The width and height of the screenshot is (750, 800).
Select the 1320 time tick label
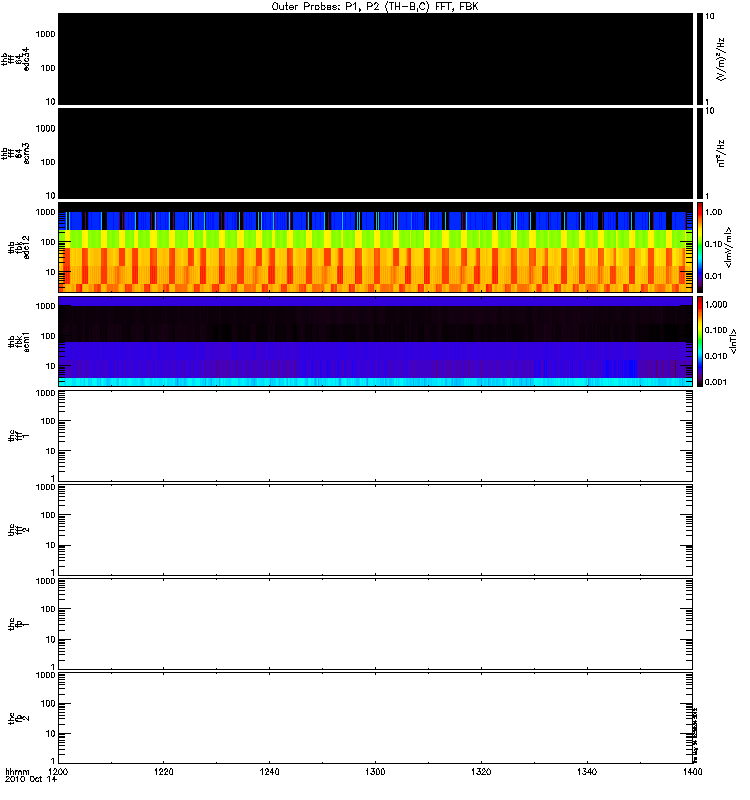481,771
